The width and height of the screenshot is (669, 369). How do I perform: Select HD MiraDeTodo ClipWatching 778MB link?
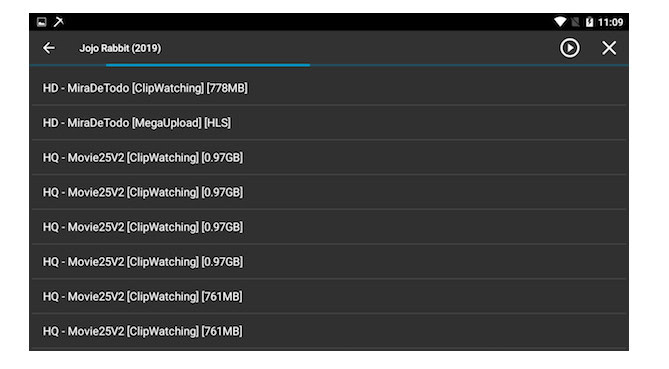(329, 88)
